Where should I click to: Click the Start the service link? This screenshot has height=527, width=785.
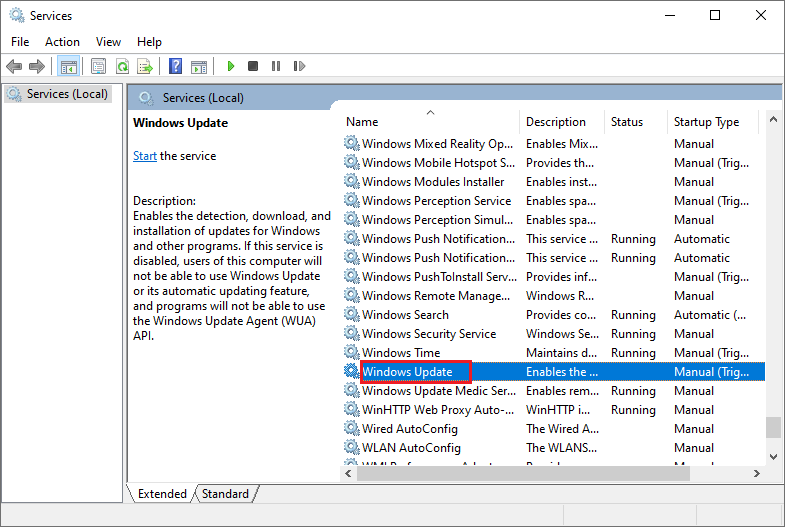point(145,156)
